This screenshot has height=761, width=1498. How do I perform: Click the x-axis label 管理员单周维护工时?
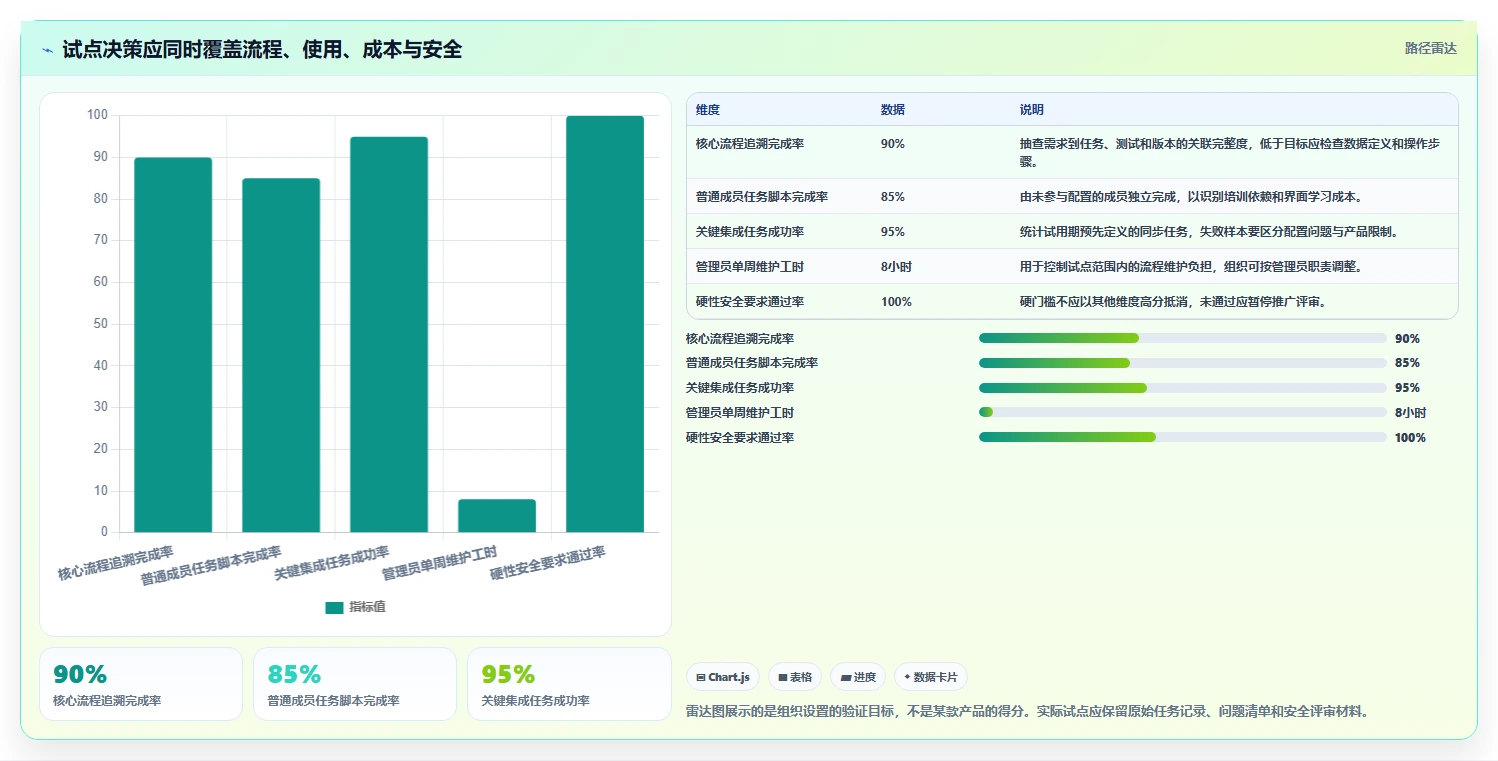click(x=440, y=565)
